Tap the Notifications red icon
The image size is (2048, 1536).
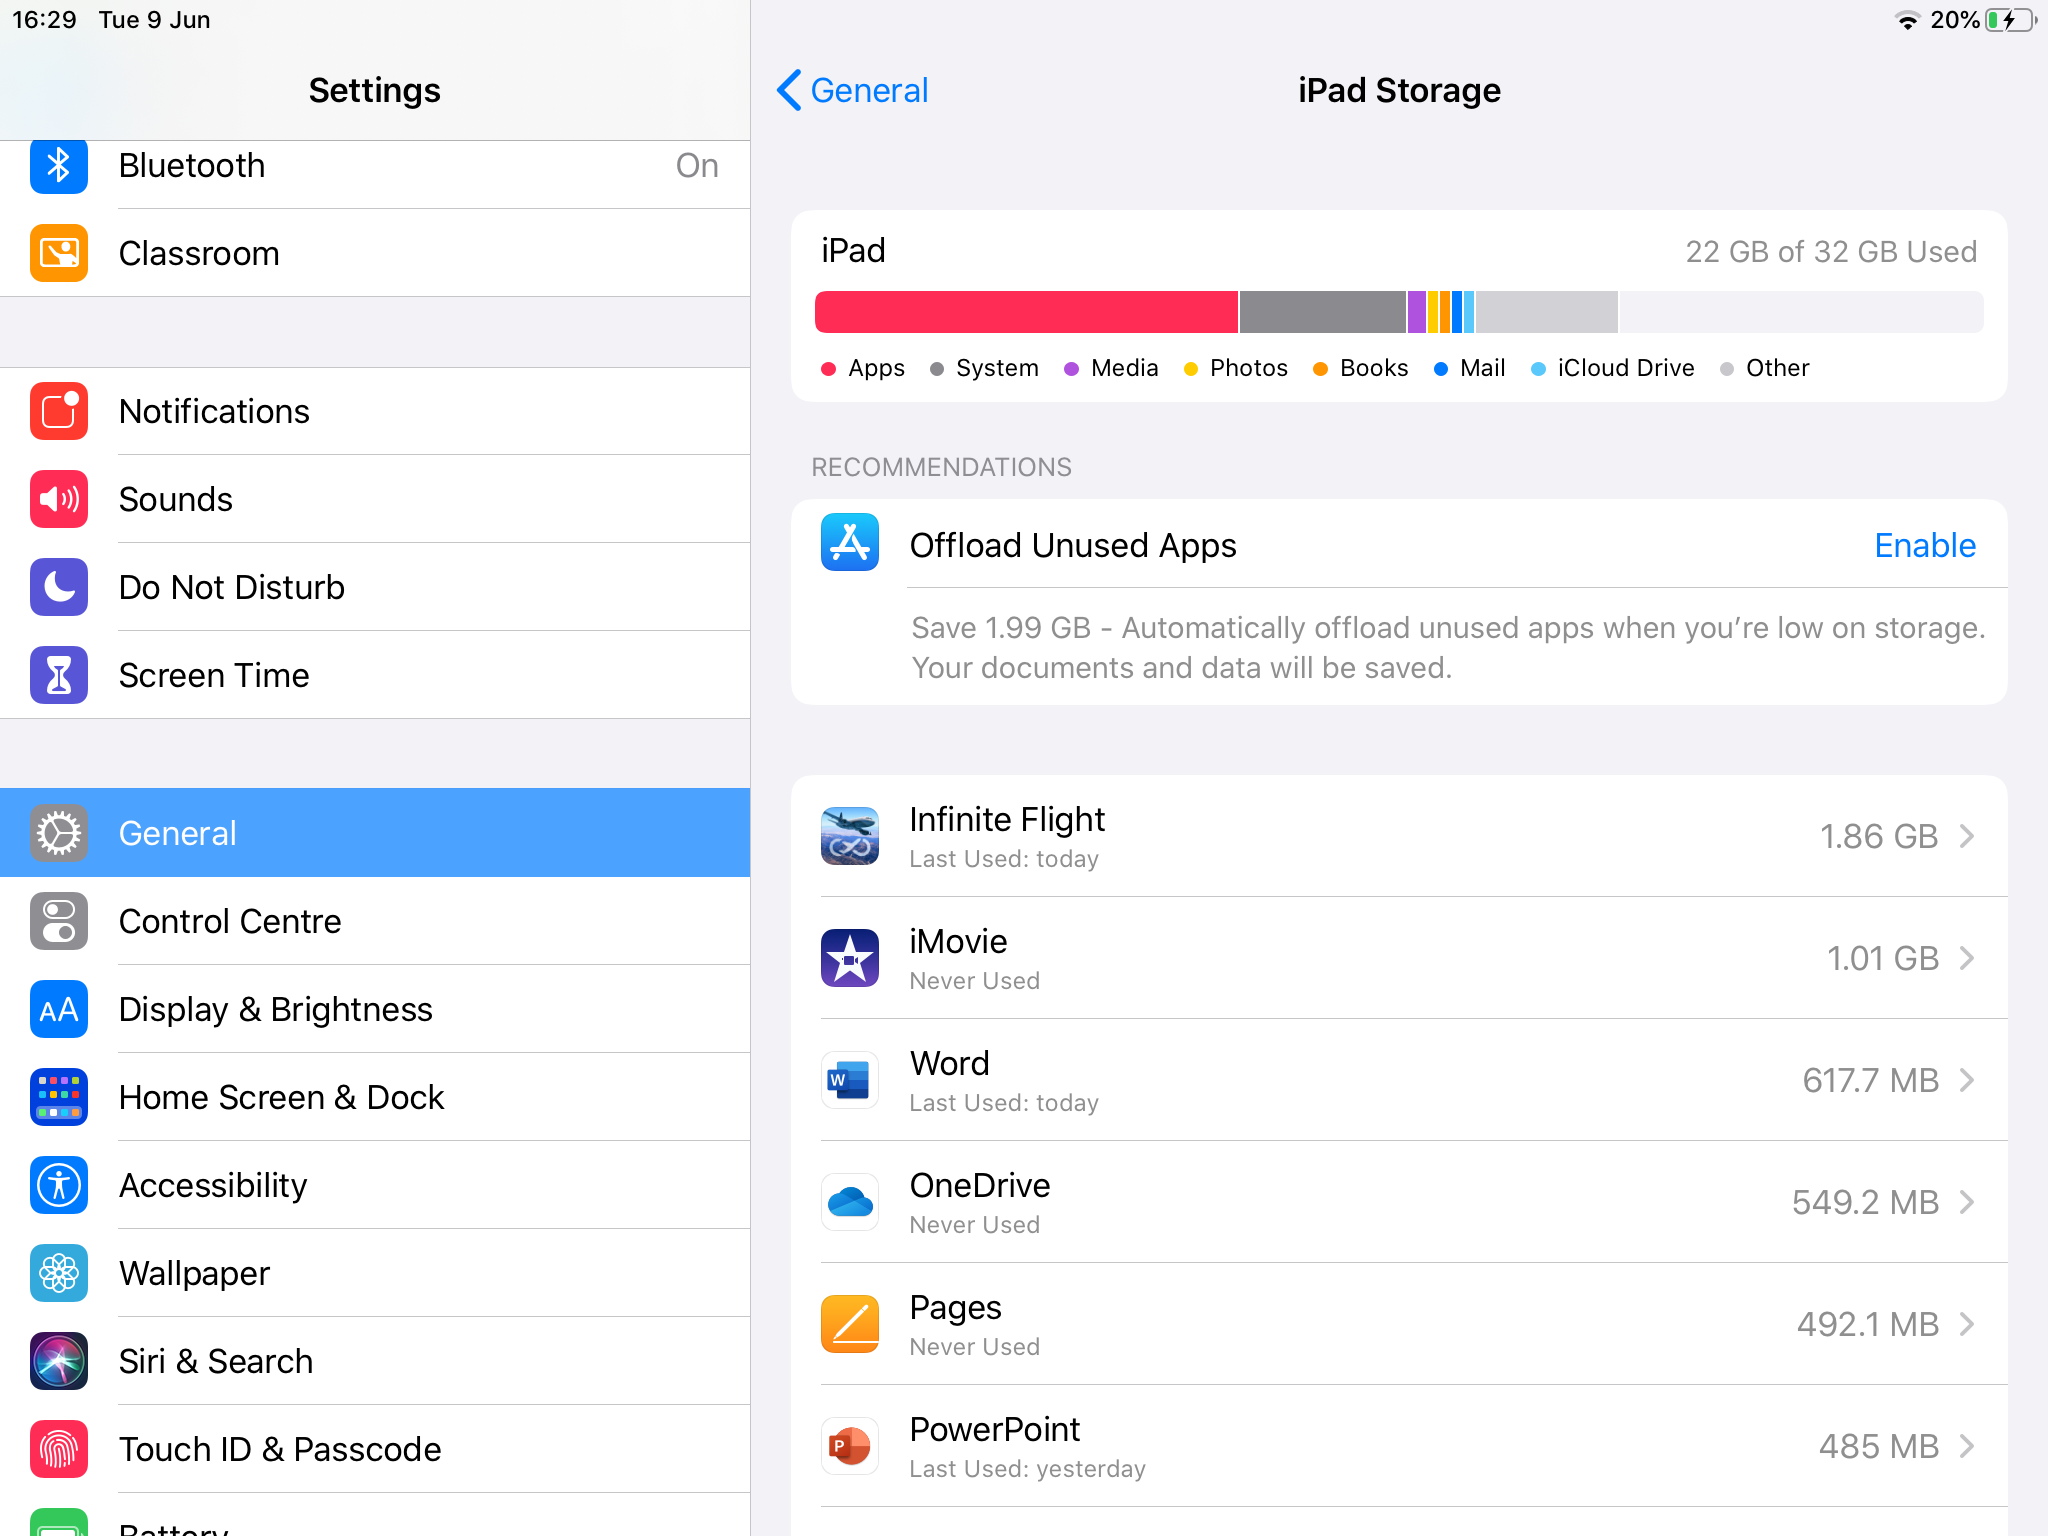(x=58, y=411)
